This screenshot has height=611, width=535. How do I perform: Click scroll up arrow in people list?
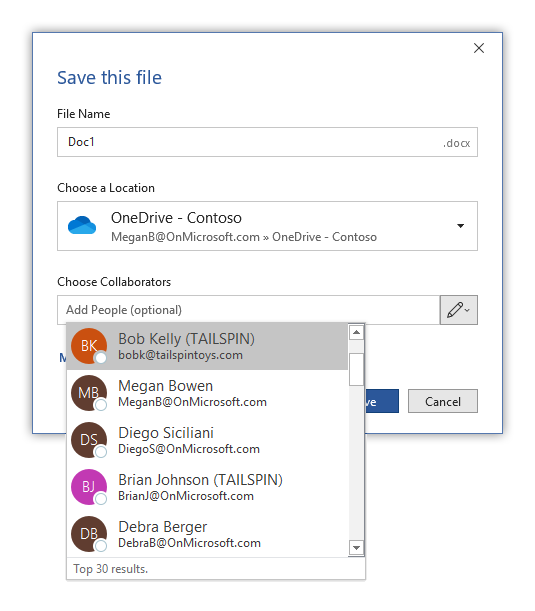point(356,332)
